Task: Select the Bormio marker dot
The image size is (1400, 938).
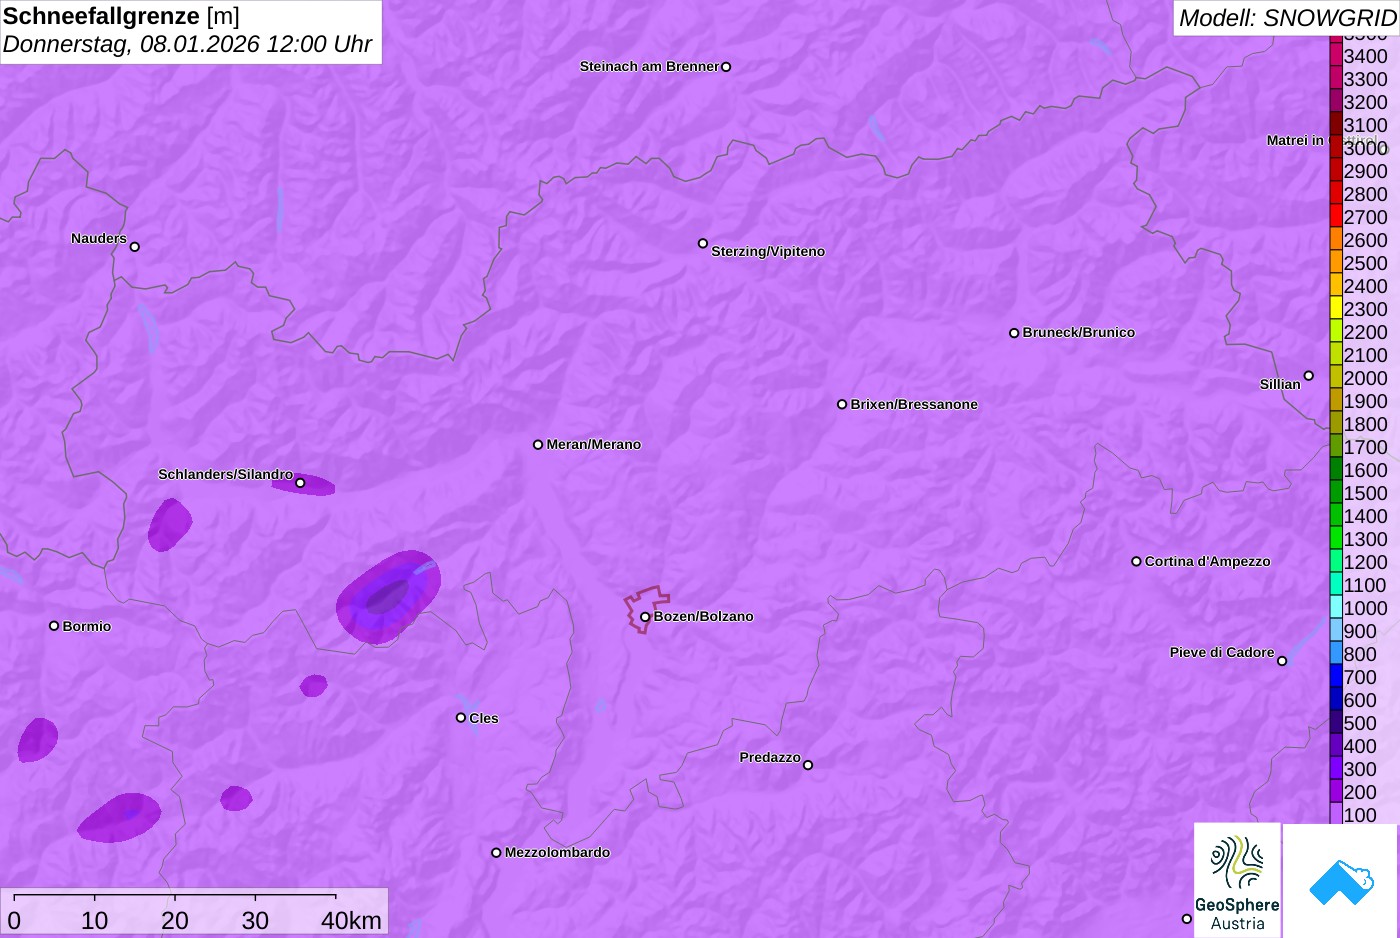Action: 54,626
